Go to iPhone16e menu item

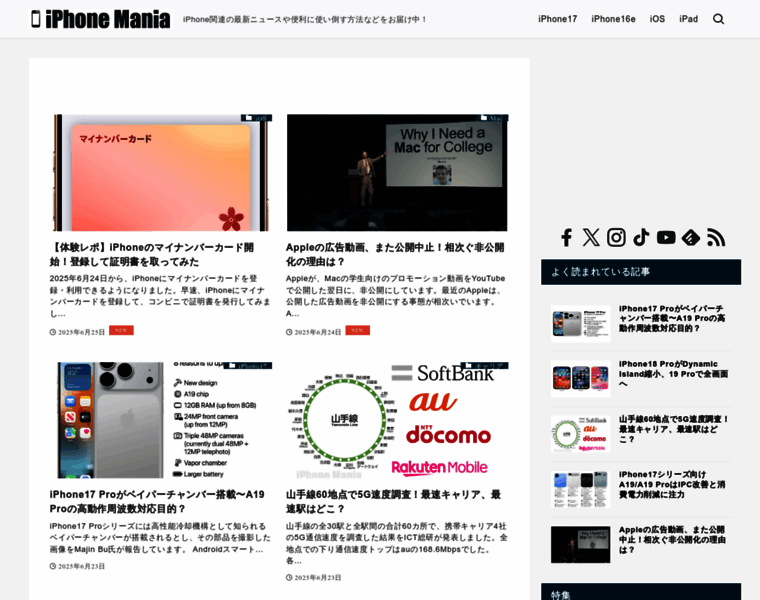(x=613, y=19)
